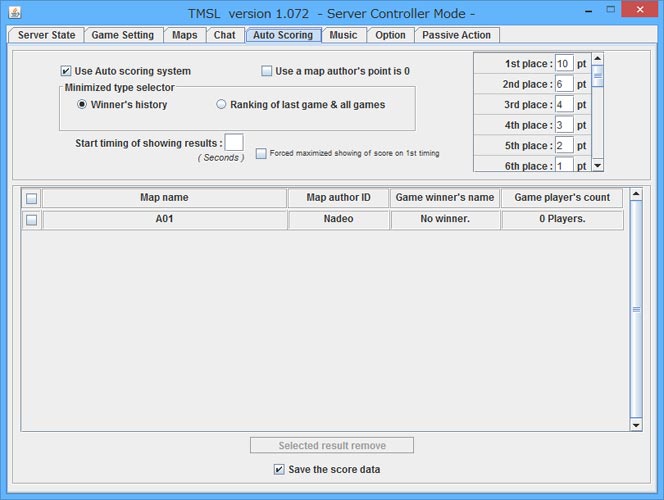Image resolution: width=664 pixels, height=500 pixels.
Task: Click the Map author ID column header
Action: (x=338, y=198)
